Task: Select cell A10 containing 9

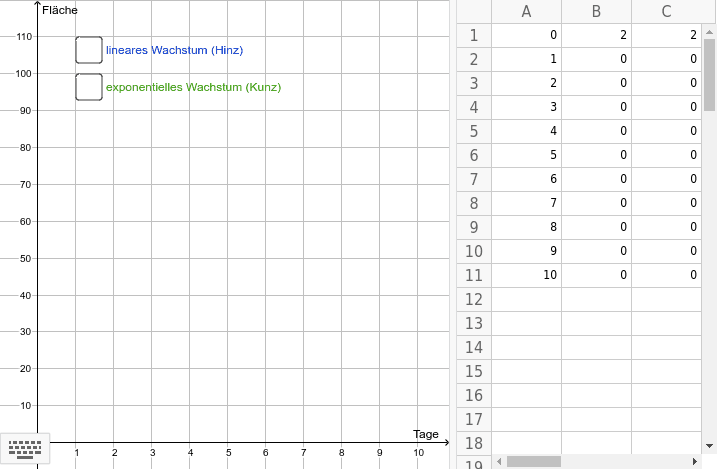Action: [x=526, y=251]
